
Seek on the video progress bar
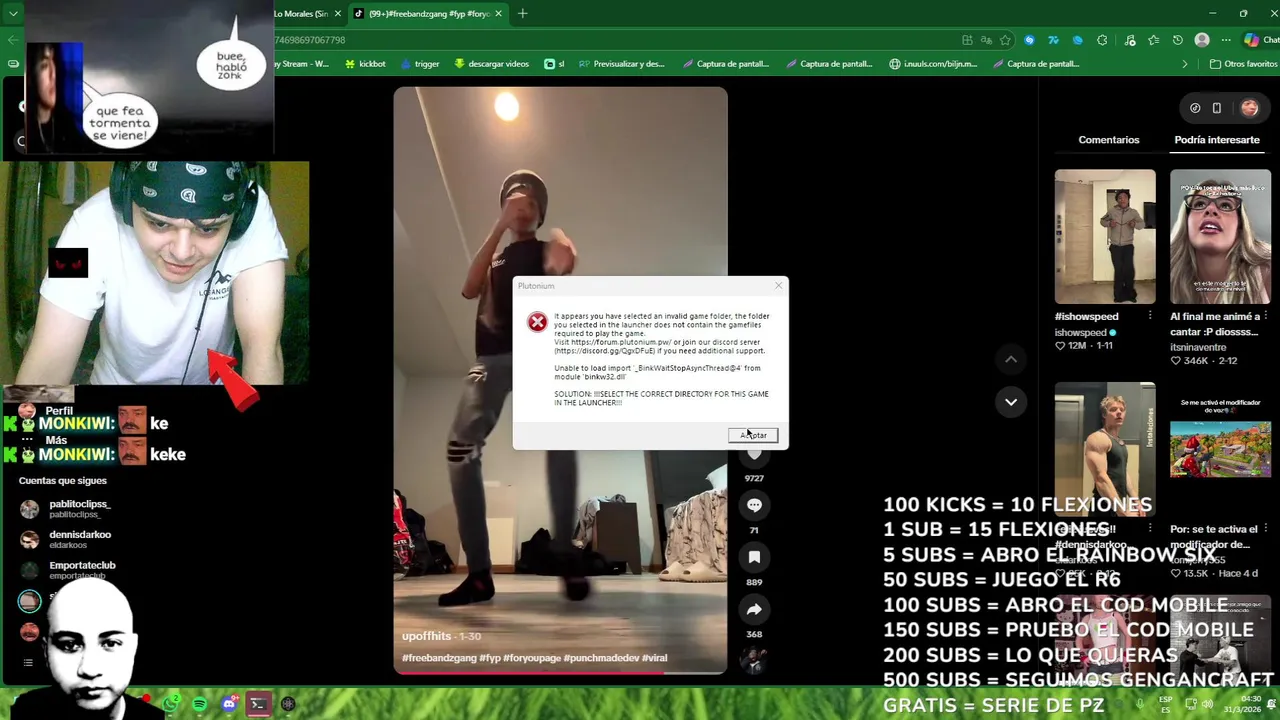tap(560, 672)
